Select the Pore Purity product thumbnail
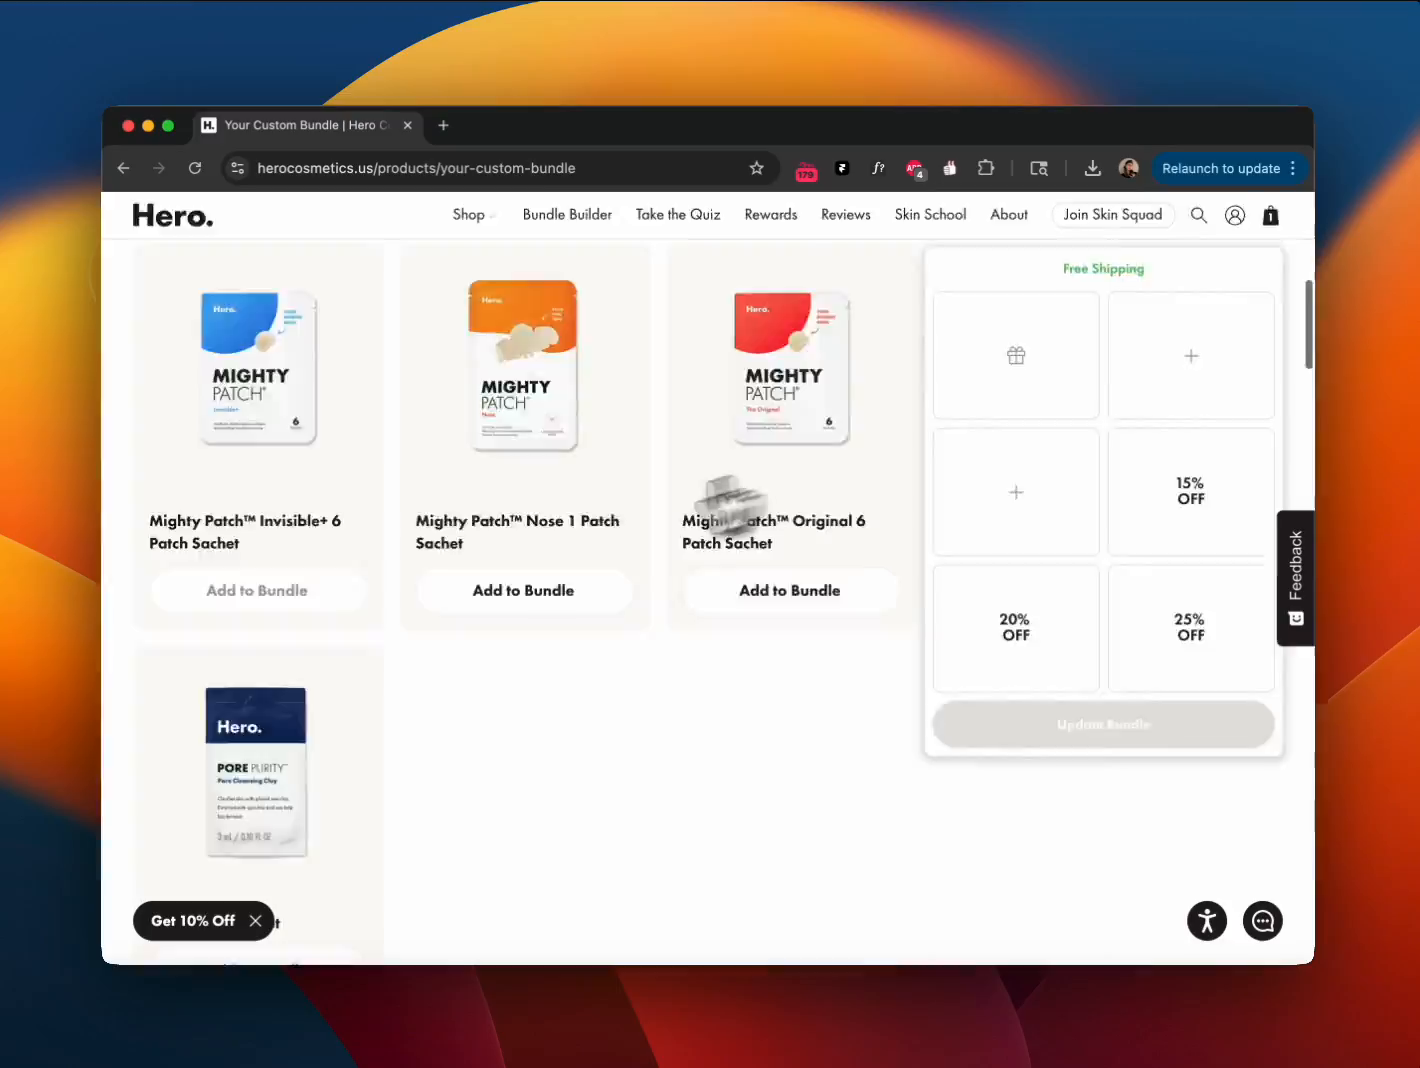Image resolution: width=1420 pixels, height=1068 pixels. click(x=256, y=772)
